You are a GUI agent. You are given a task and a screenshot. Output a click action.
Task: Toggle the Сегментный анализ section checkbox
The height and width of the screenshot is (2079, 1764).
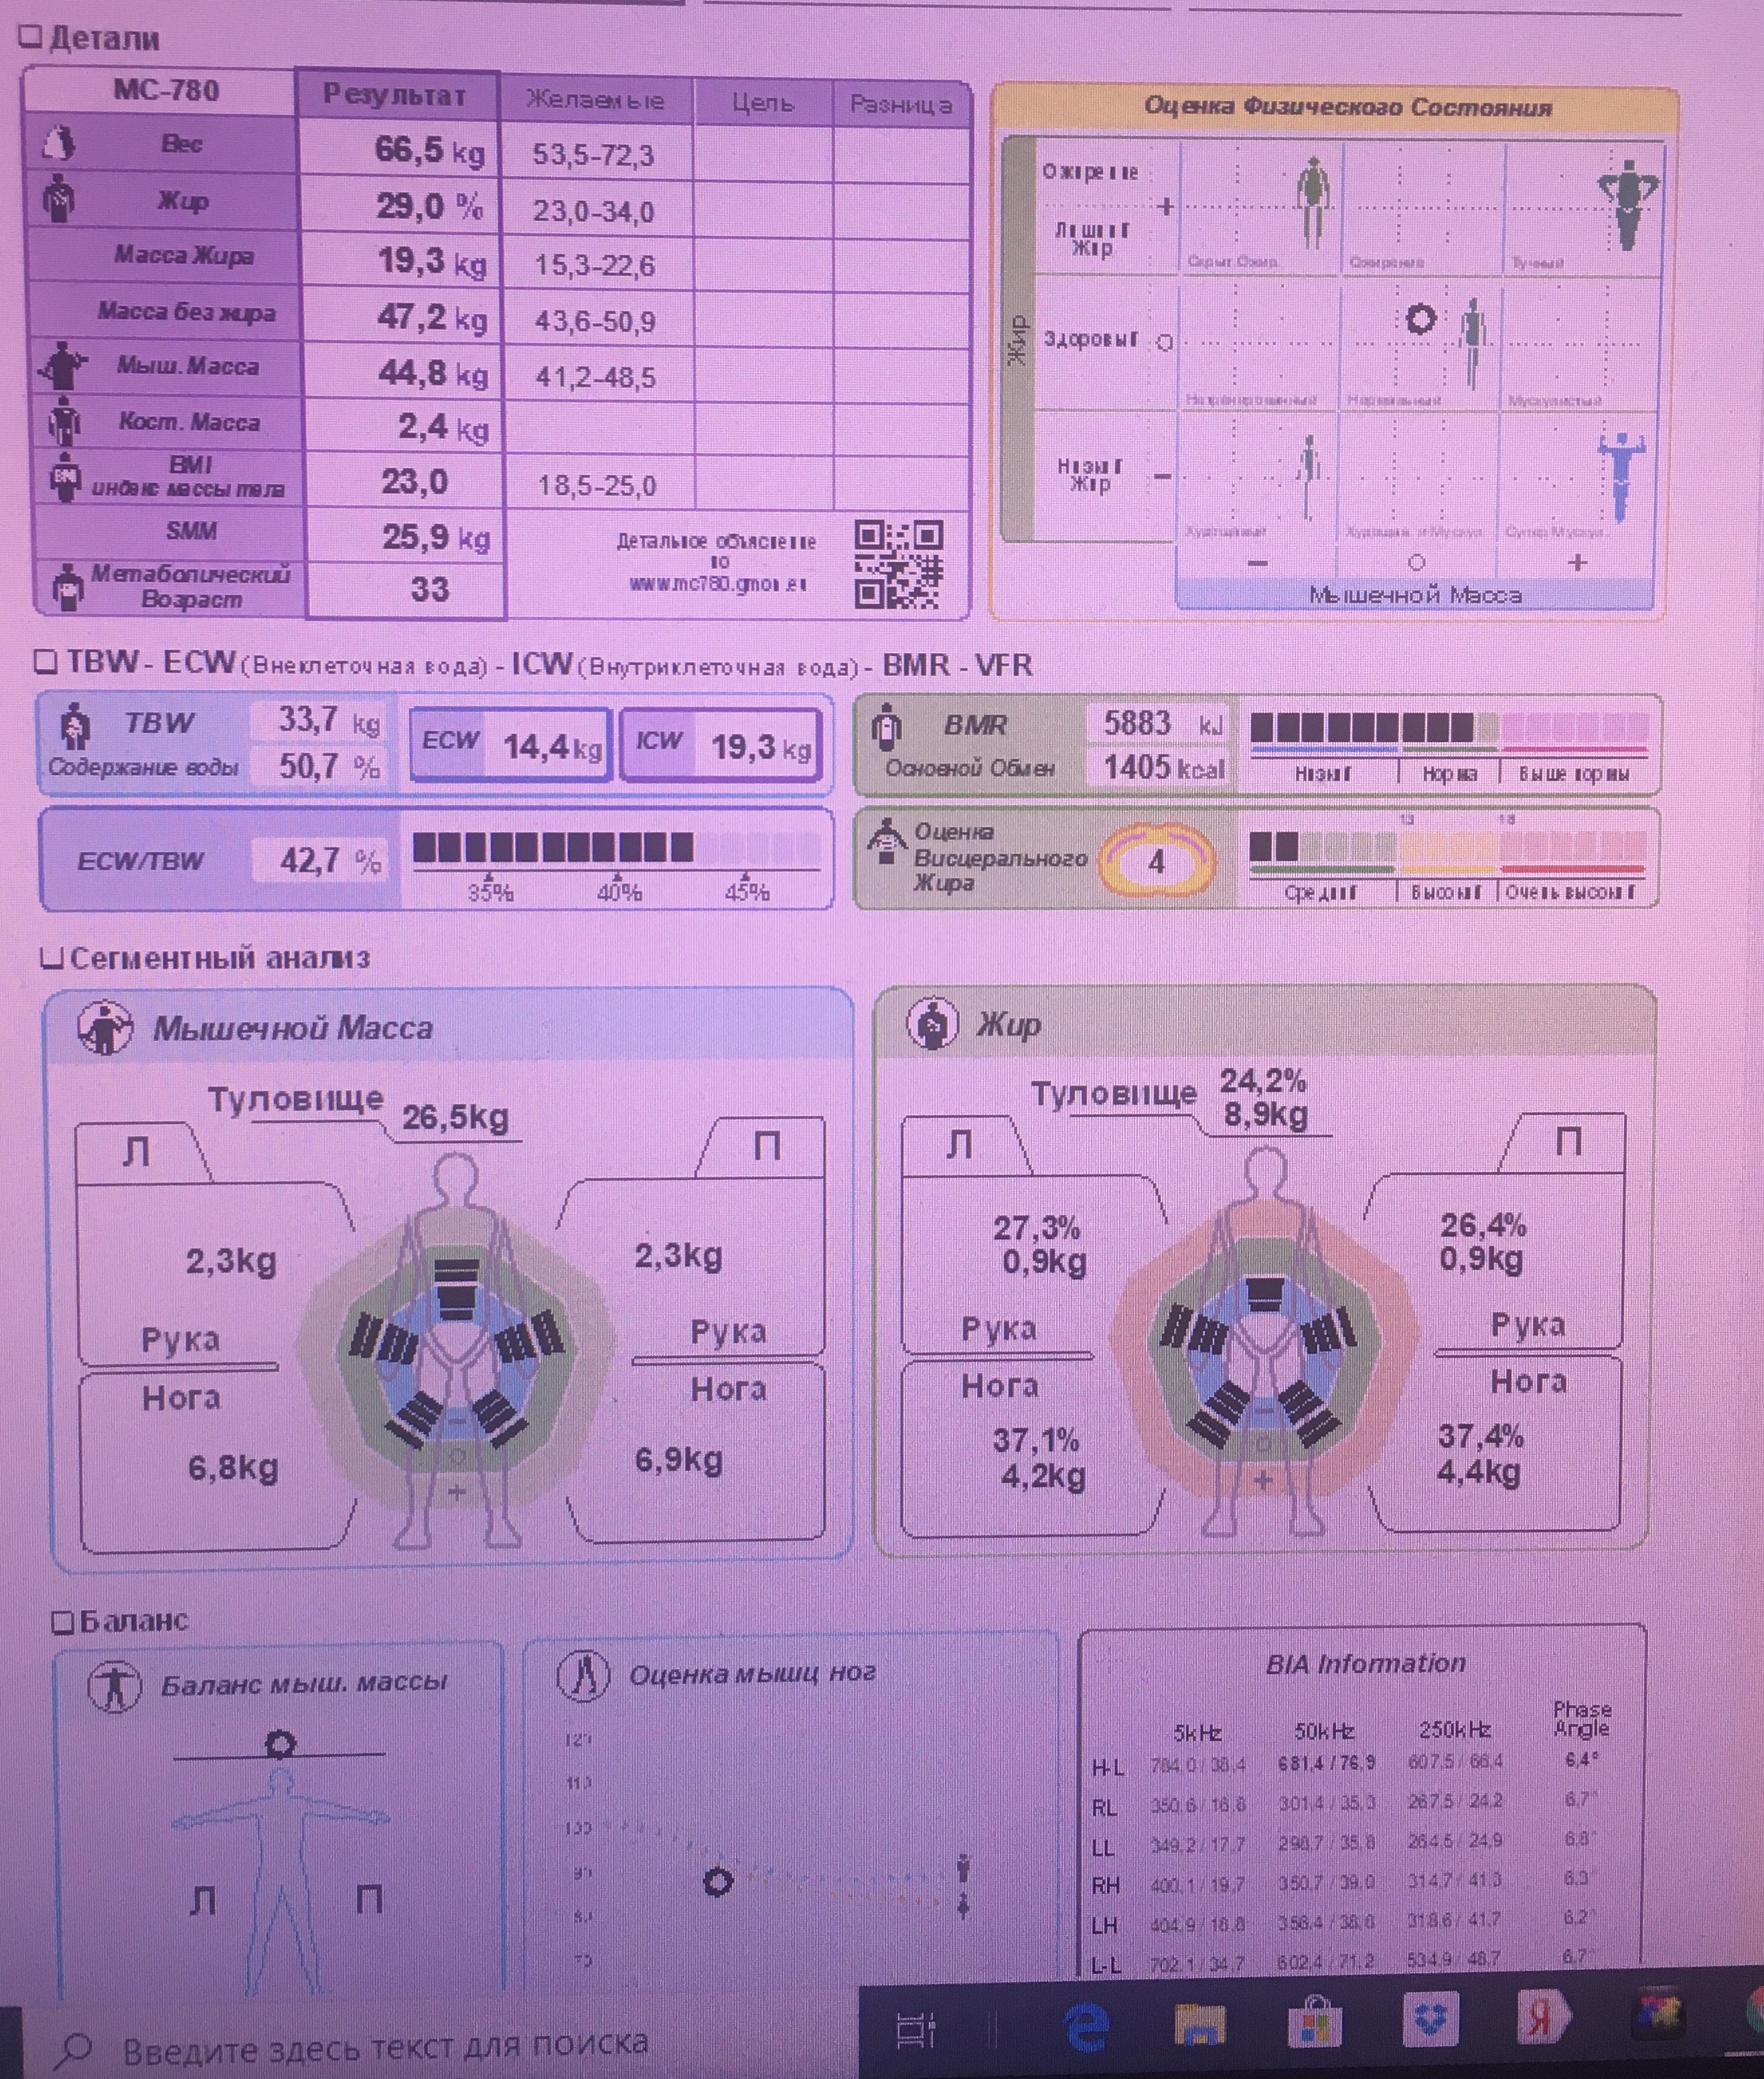[51, 959]
